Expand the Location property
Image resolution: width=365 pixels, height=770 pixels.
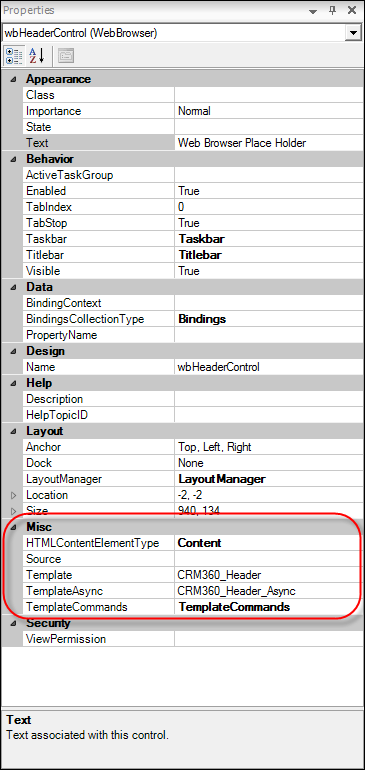pos(13,495)
